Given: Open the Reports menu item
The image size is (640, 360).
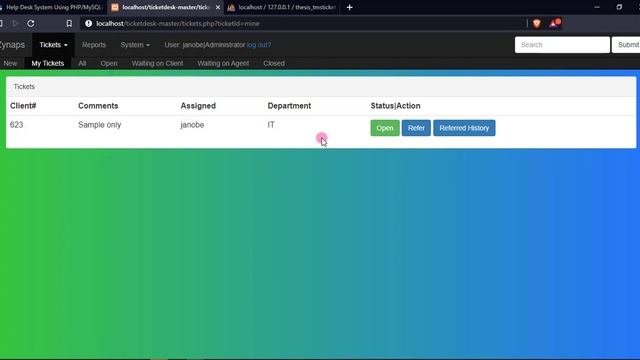Looking at the screenshot, I should coord(94,45).
